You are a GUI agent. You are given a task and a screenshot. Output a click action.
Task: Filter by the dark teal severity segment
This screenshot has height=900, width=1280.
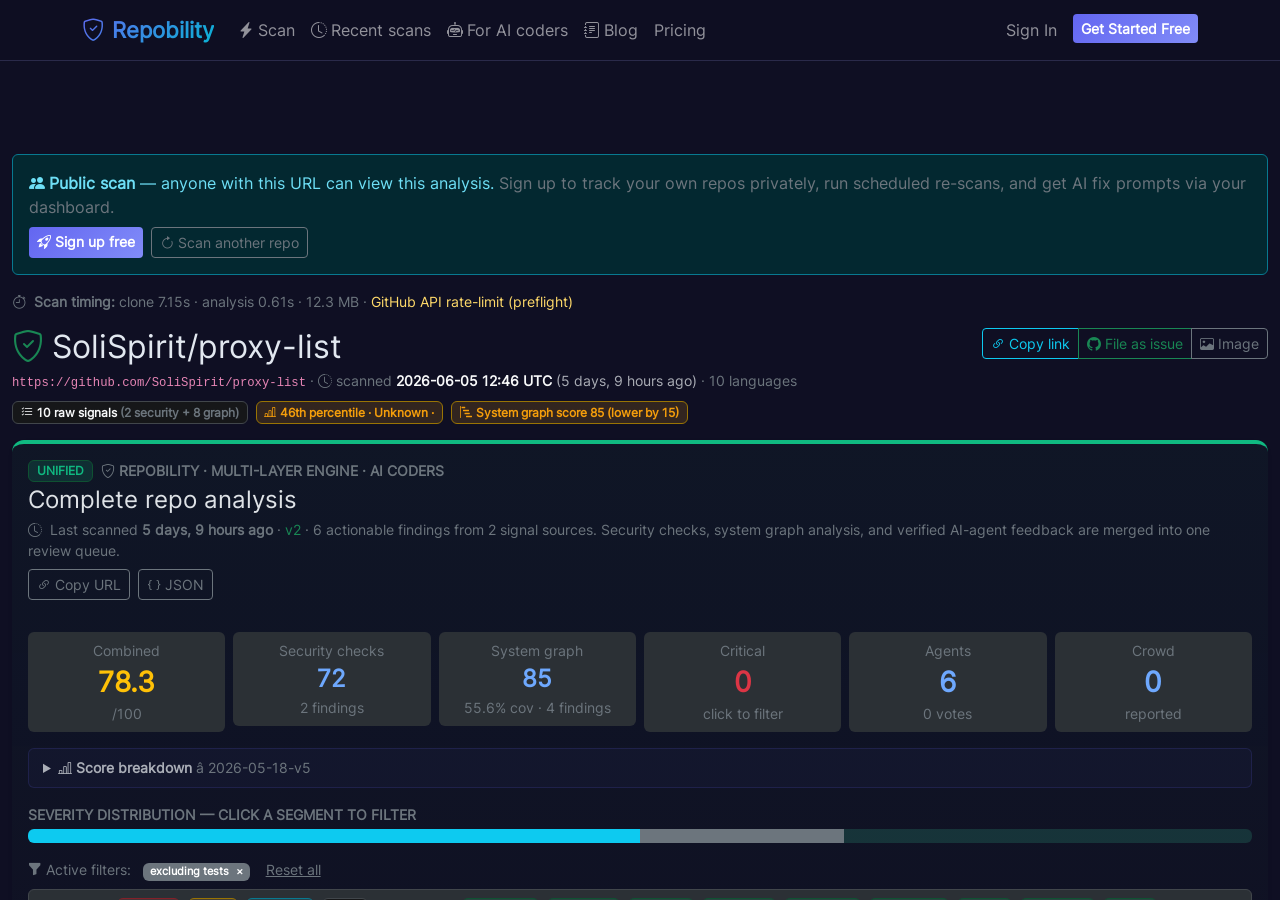tap(1048, 836)
